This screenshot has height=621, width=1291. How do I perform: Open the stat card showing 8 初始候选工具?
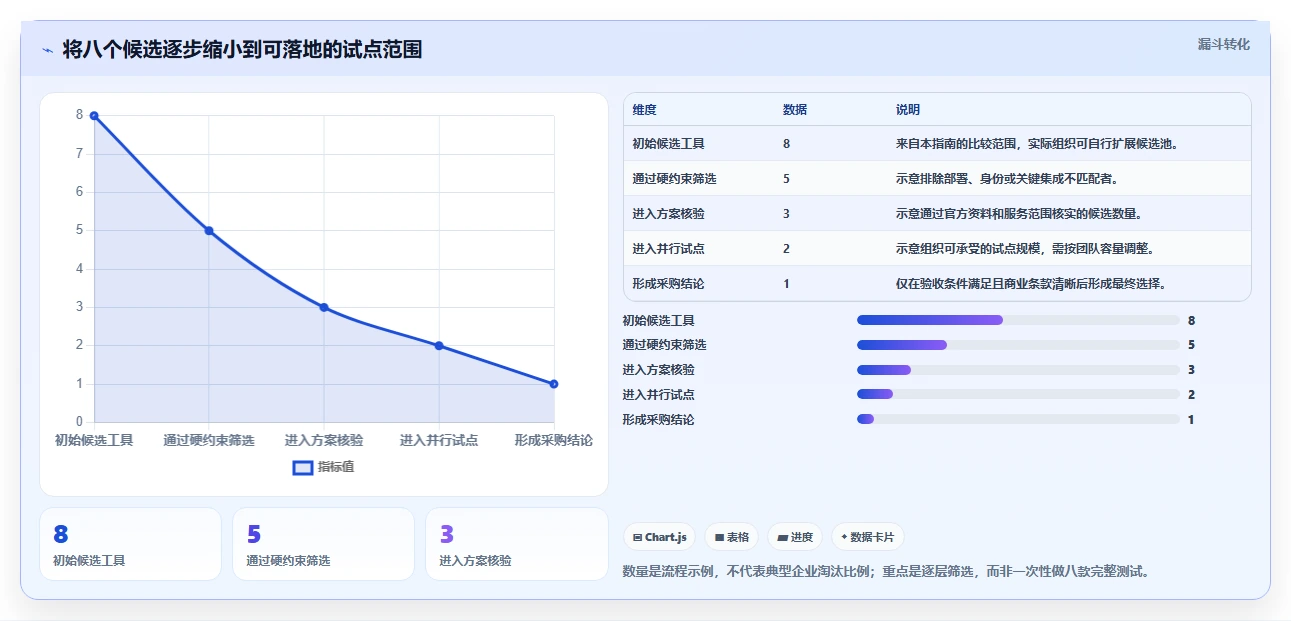[130, 544]
